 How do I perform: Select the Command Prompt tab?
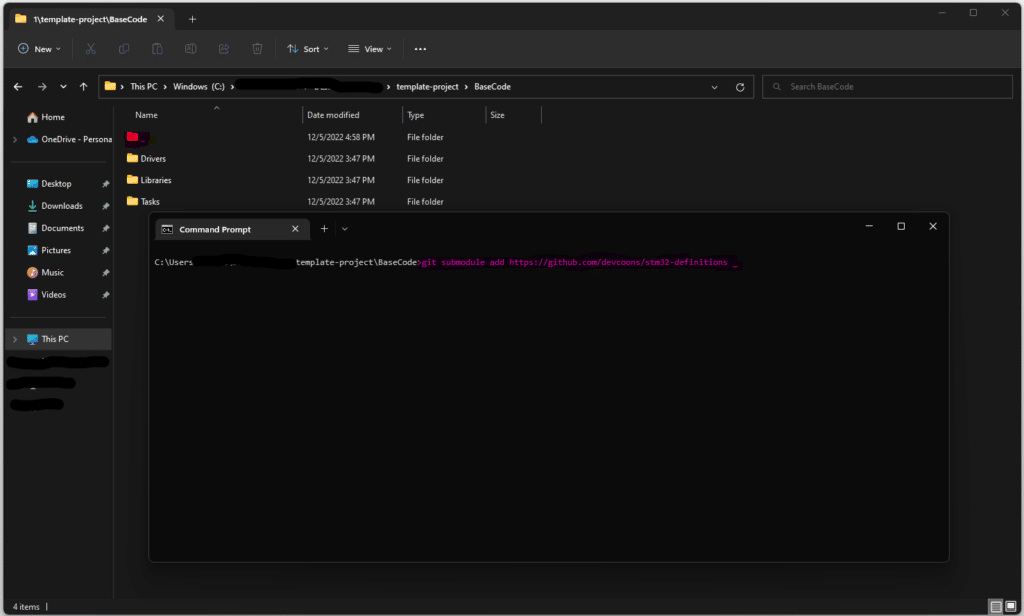(x=231, y=229)
